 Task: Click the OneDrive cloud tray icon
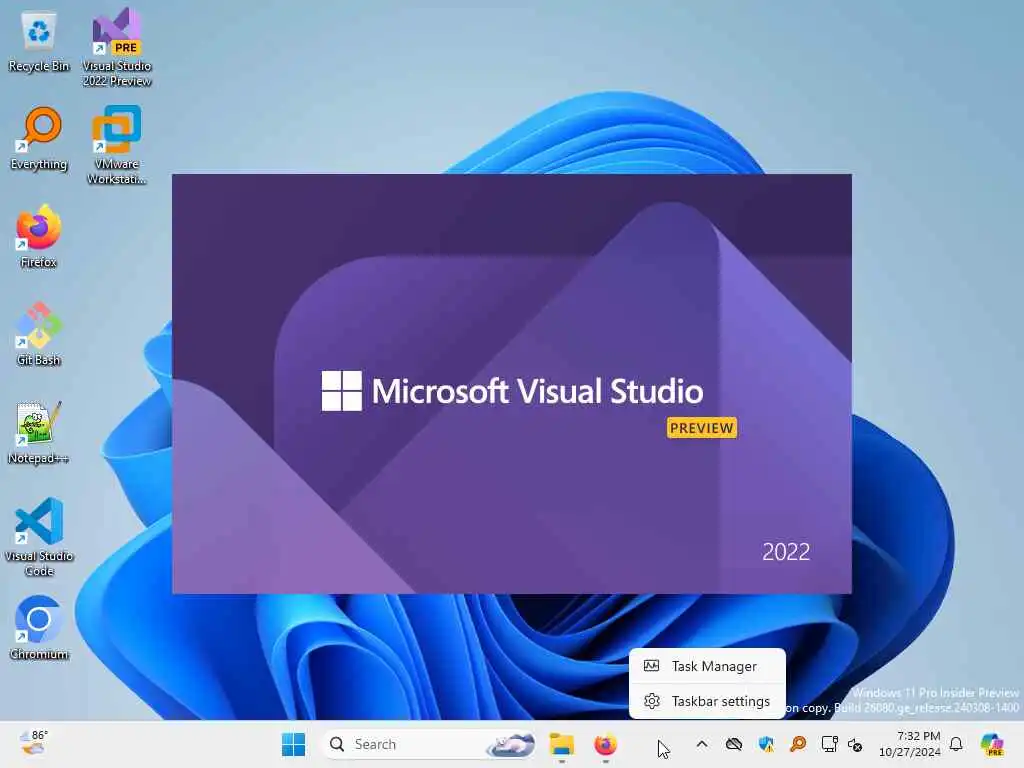734,744
